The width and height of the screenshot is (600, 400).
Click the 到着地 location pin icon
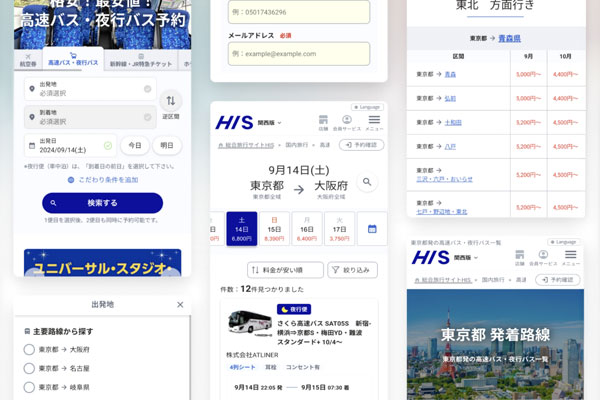tap(32, 117)
